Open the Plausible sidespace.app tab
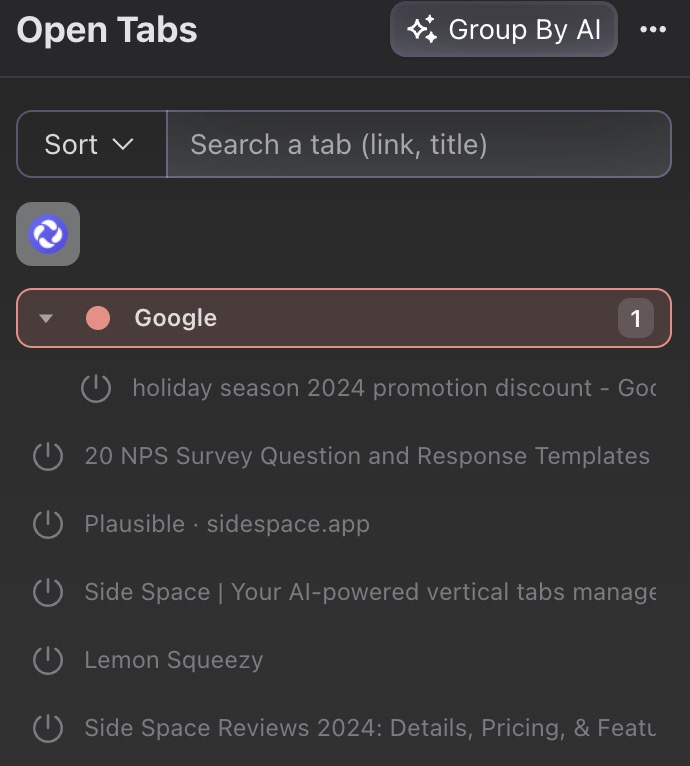 227,524
